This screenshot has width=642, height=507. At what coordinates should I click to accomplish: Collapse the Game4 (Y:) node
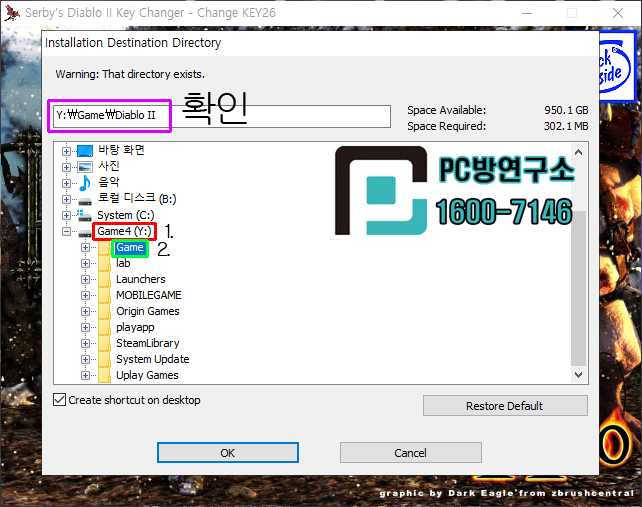pyautogui.click(x=66, y=231)
